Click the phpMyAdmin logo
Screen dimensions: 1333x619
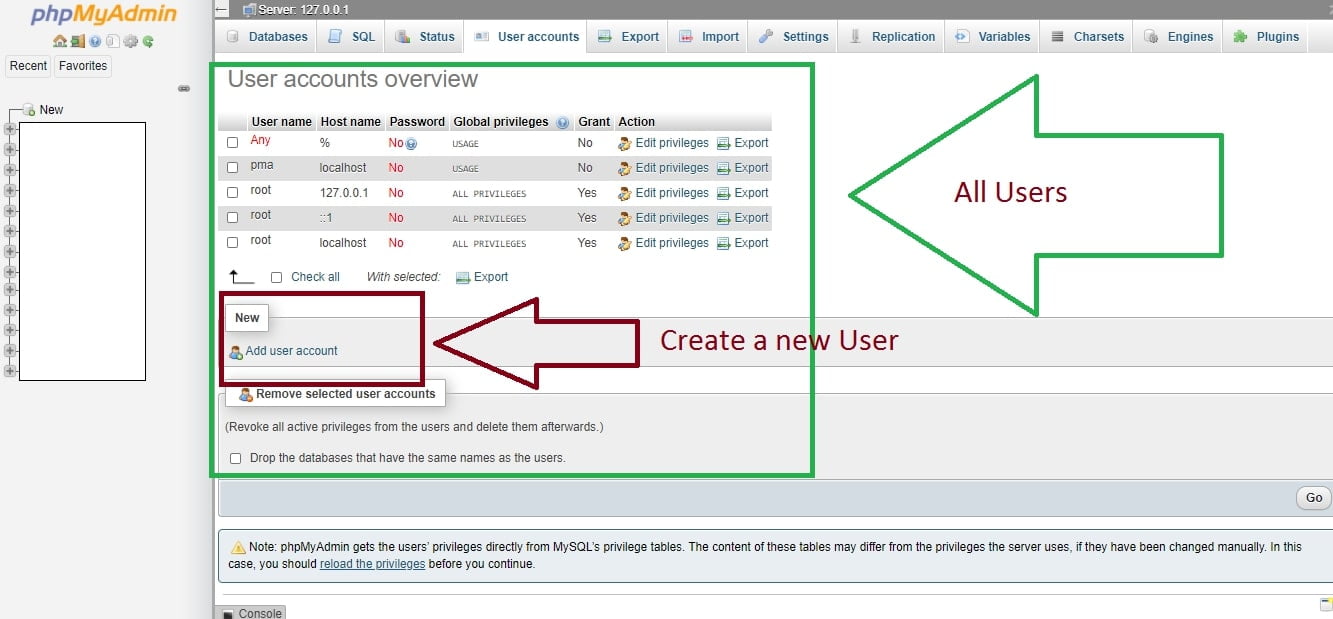coord(104,15)
